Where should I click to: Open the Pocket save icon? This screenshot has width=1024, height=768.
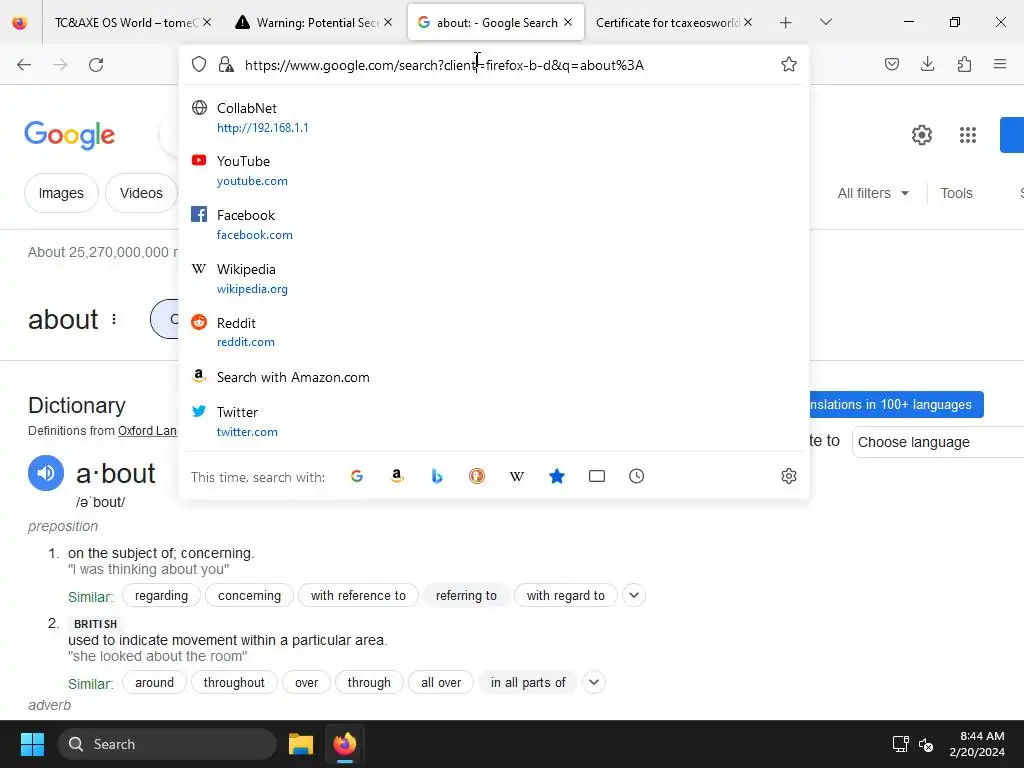coord(891,64)
